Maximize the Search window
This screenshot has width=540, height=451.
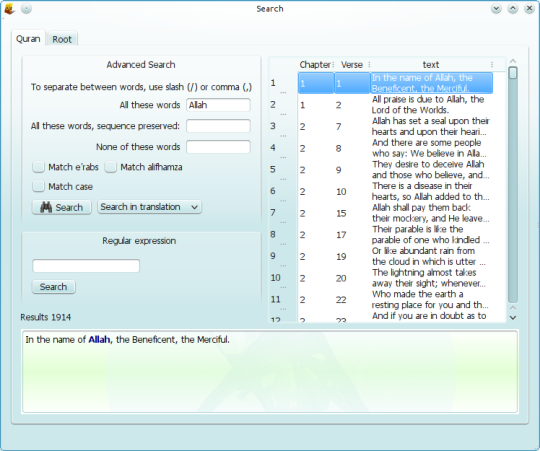coord(513,9)
